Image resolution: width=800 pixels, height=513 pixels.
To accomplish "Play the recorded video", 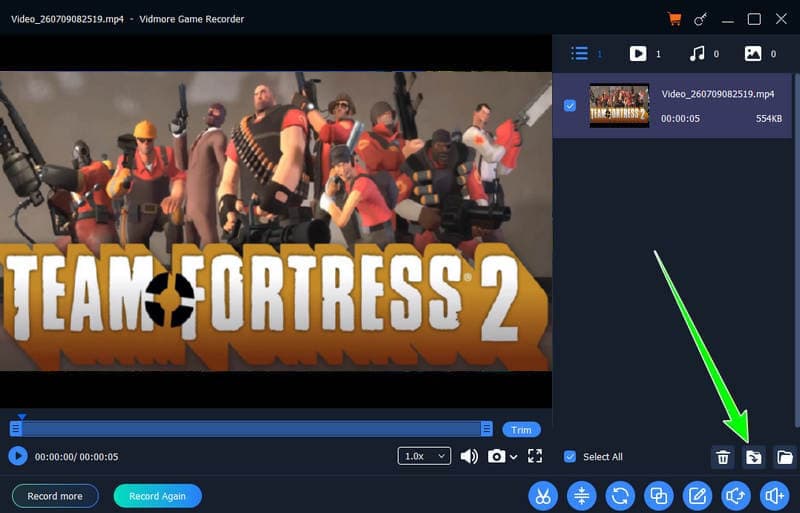I will pyautogui.click(x=18, y=456).
